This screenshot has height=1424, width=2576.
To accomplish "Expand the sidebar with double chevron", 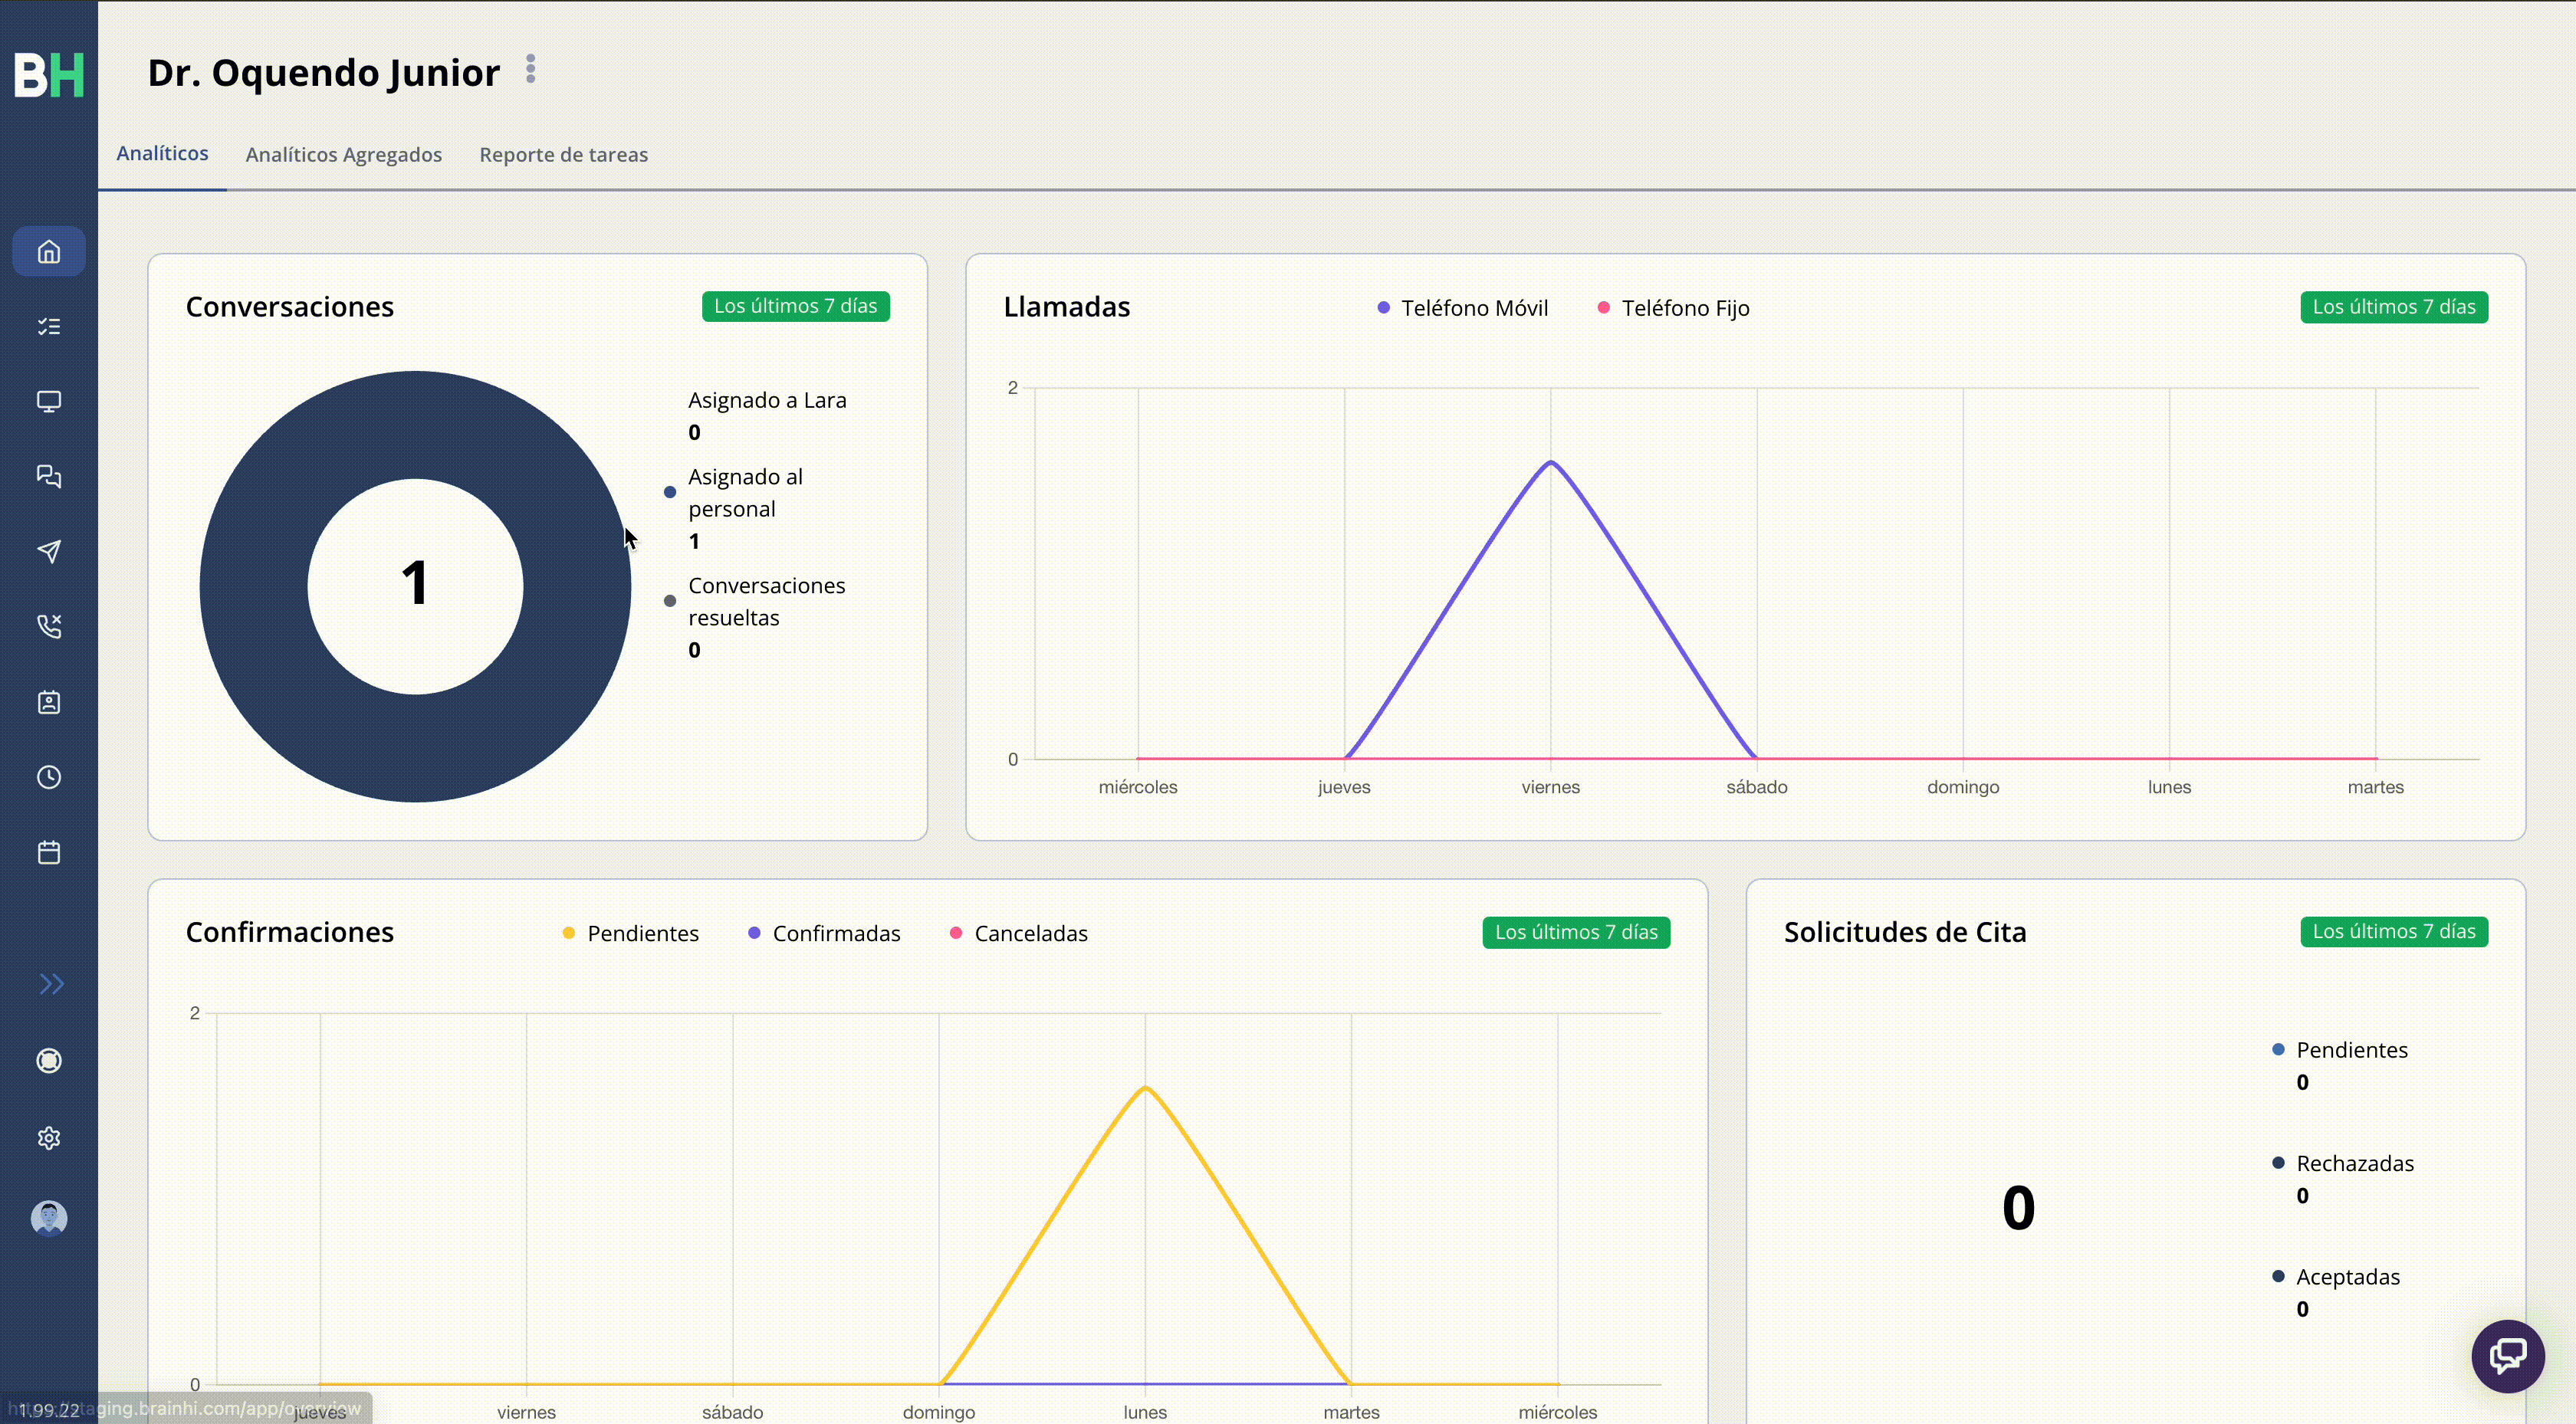I will tap(51, 984).
